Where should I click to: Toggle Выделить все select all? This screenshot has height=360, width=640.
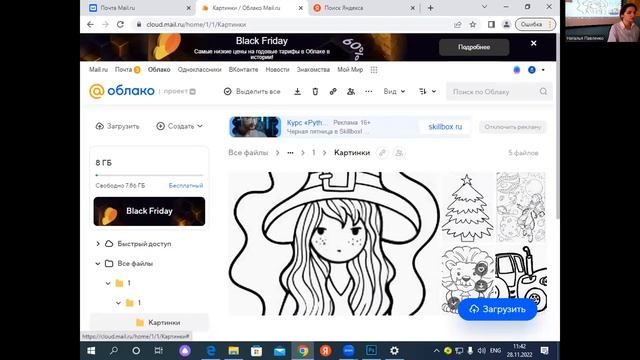[252, 91]
